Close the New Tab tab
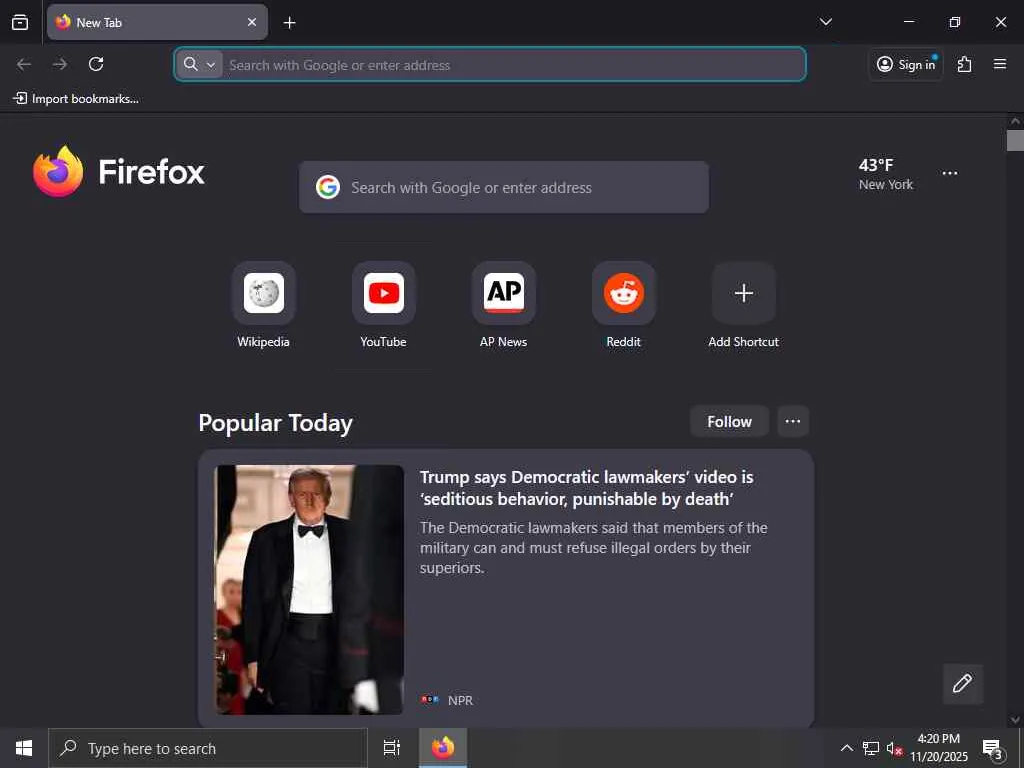 (x=252, y=22)
